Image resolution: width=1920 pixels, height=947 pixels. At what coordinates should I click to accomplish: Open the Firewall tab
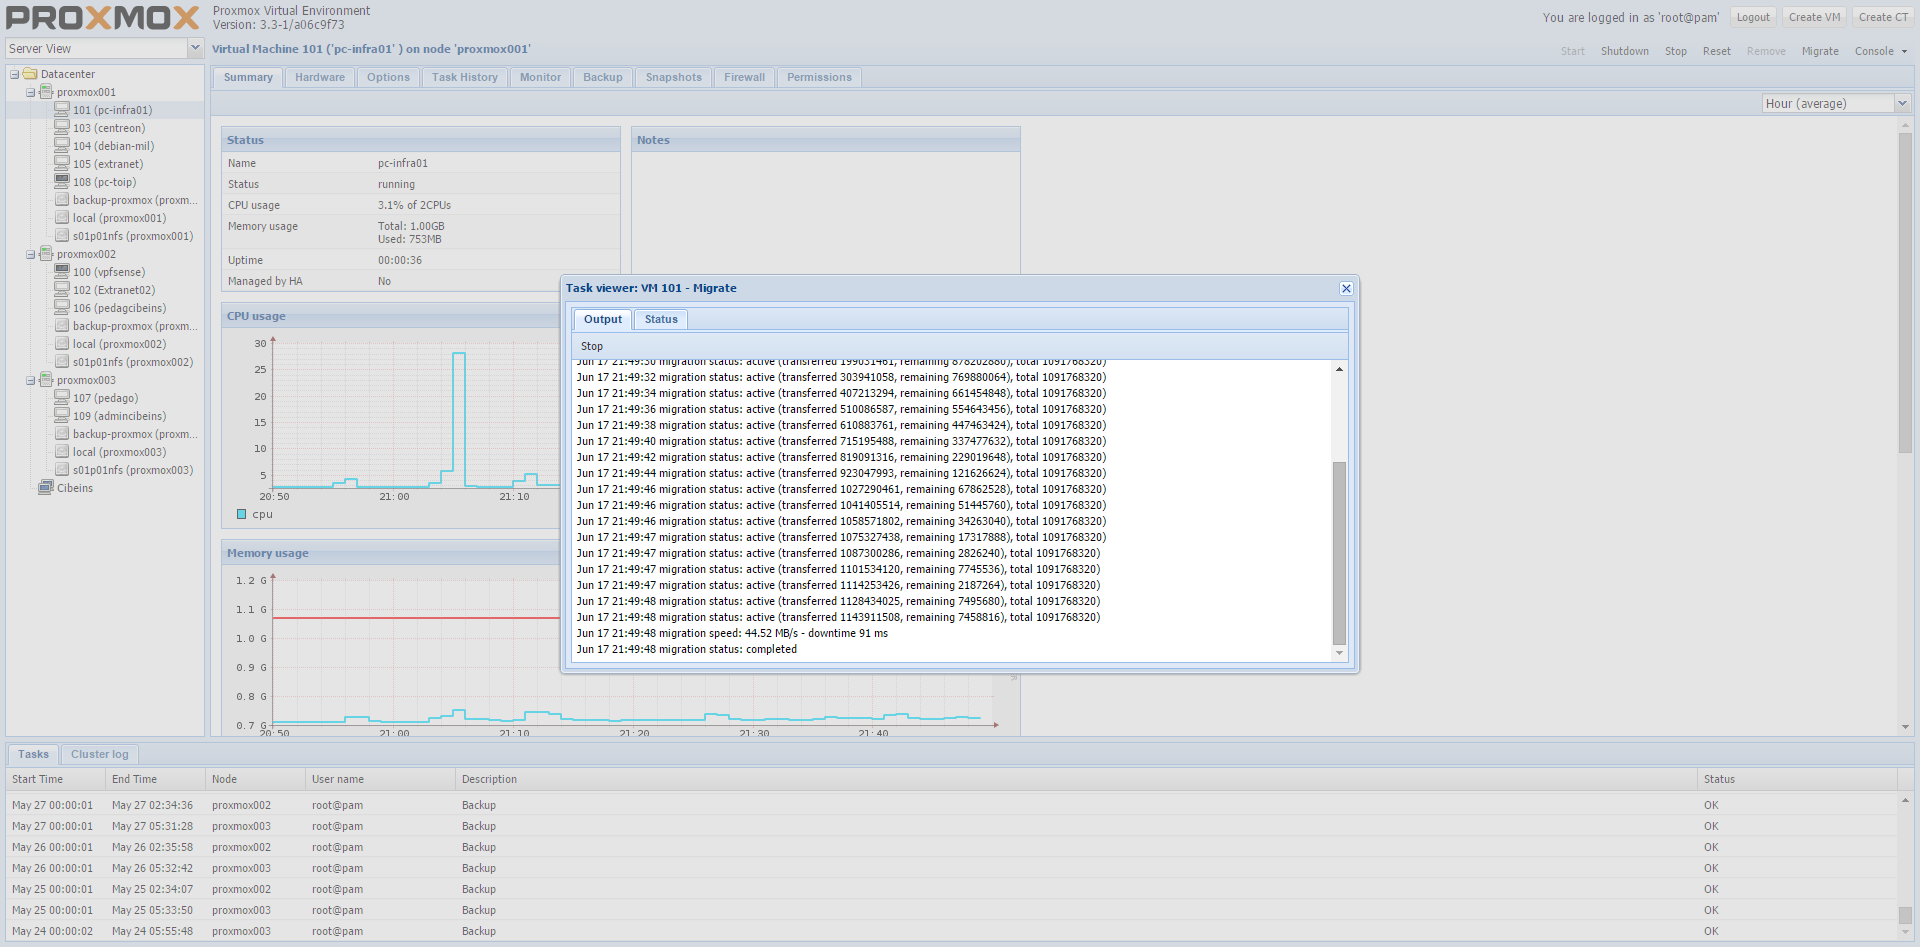(744, 77)
